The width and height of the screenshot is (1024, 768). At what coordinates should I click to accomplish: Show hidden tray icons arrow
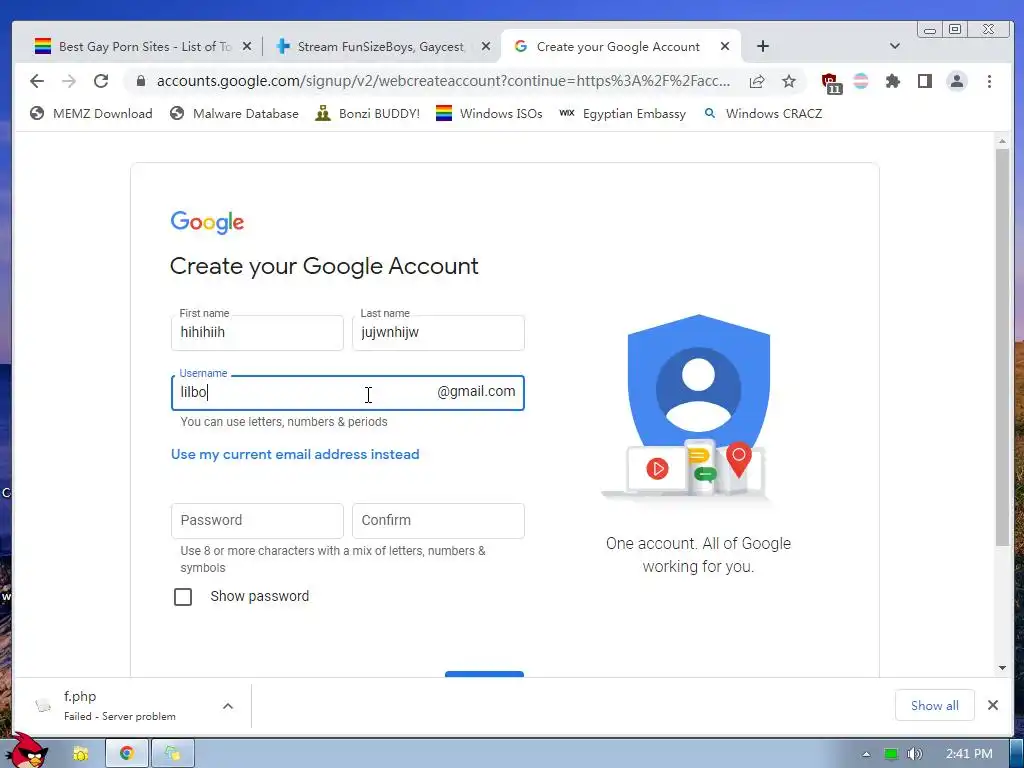click(x=867, y=754)
